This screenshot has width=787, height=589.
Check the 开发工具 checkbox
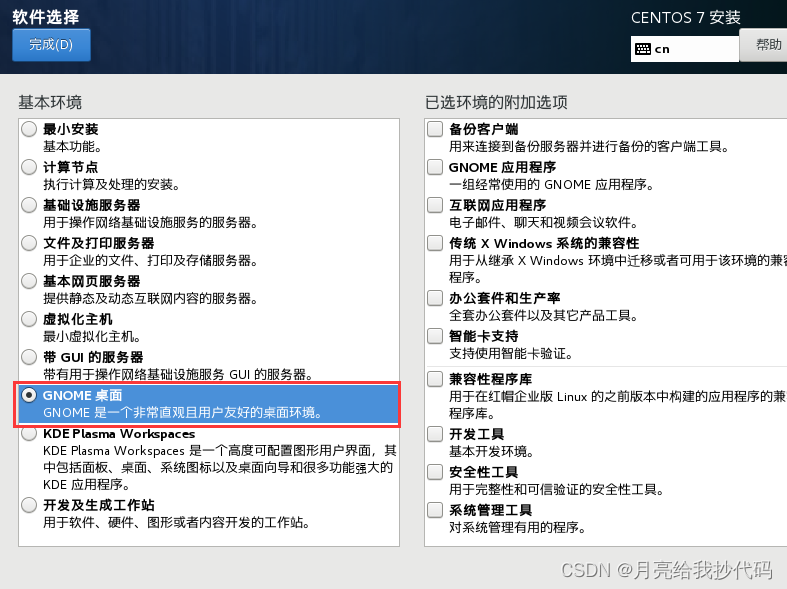point(435,433)
